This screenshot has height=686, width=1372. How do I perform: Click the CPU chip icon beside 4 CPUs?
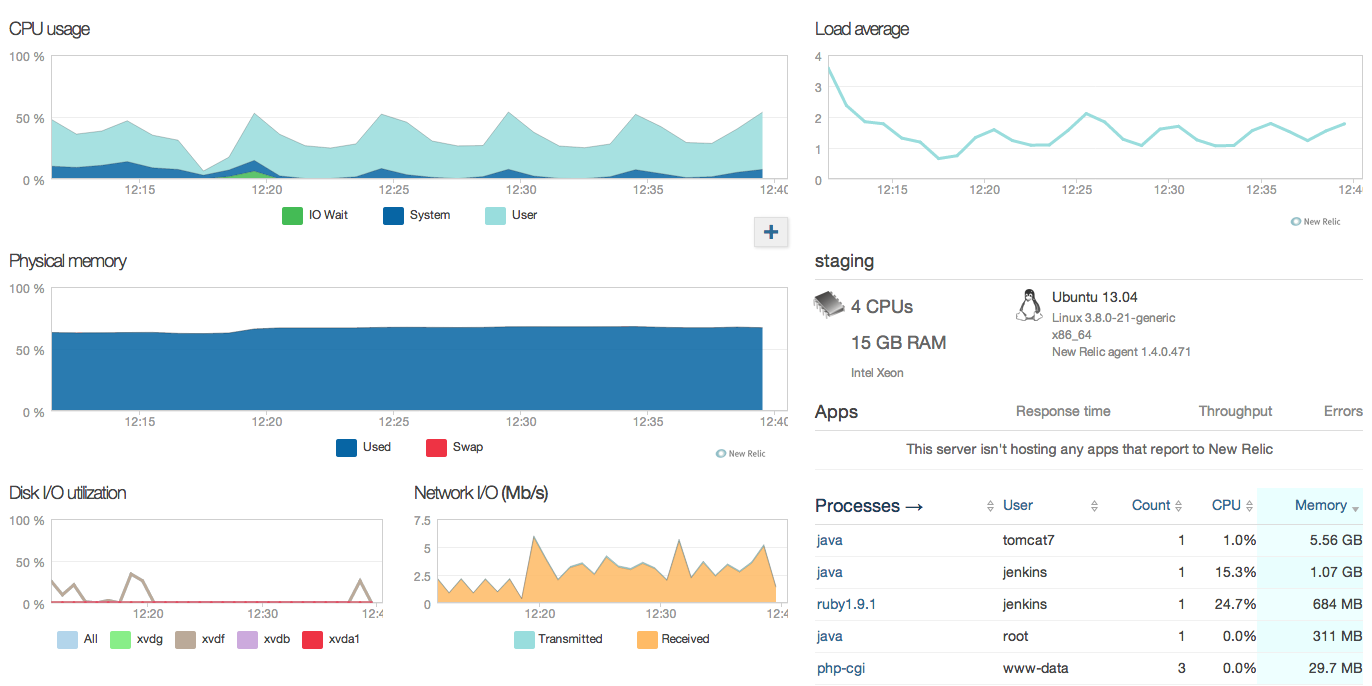pyautogui.click(x=829, y=304)
